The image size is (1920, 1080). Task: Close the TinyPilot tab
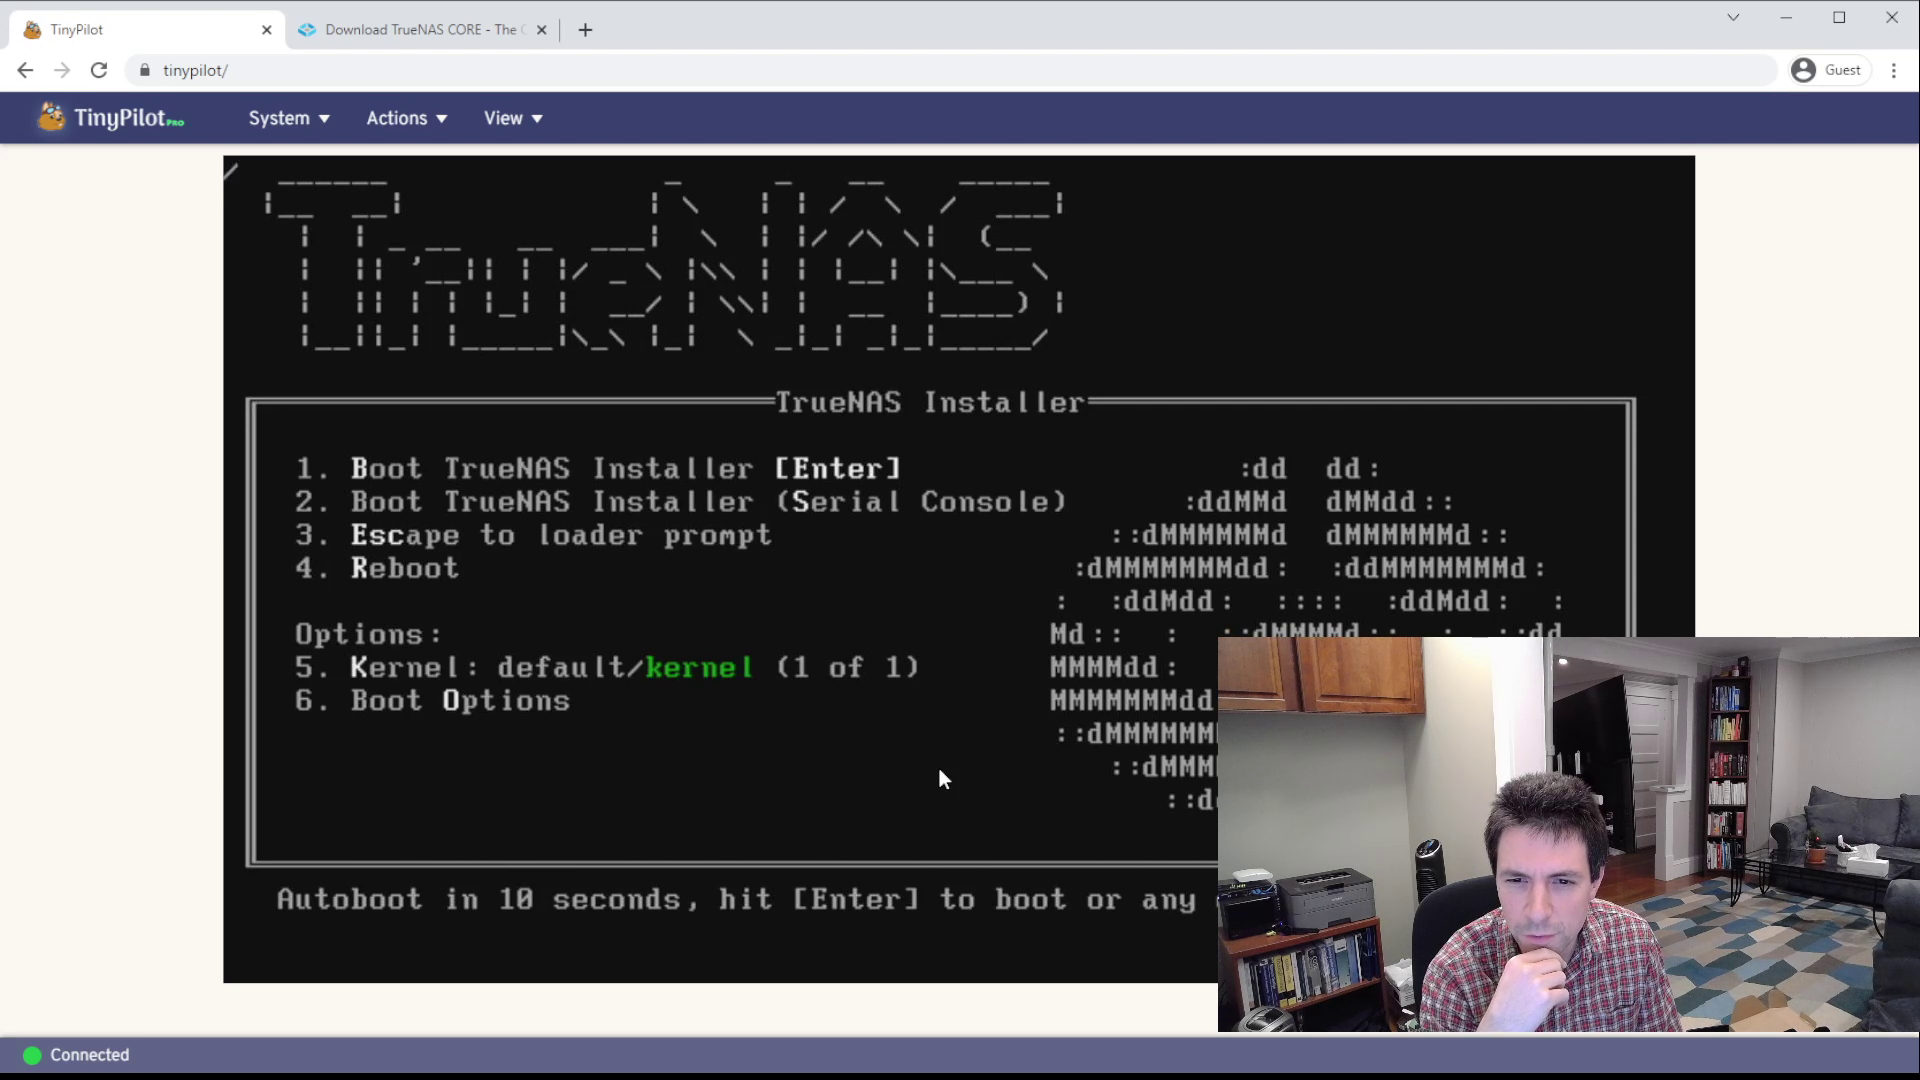pyautogui.click(x=266, y=30)
